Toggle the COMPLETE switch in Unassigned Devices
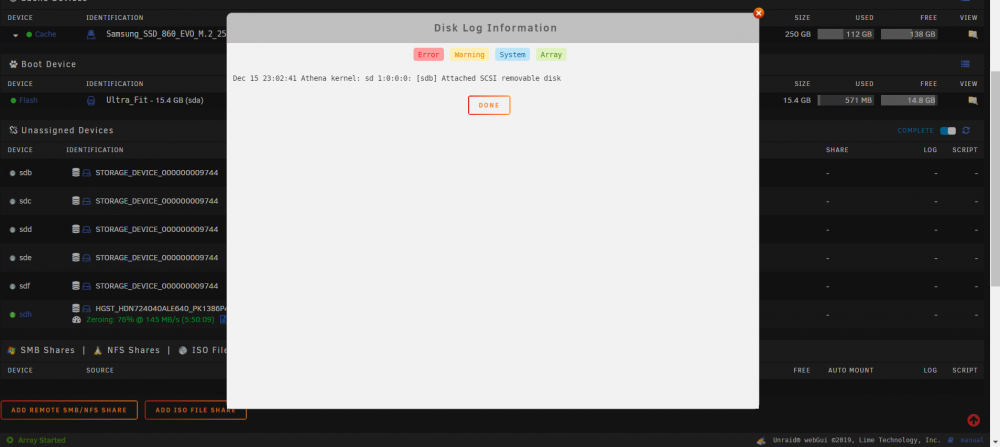 [948, 131]
